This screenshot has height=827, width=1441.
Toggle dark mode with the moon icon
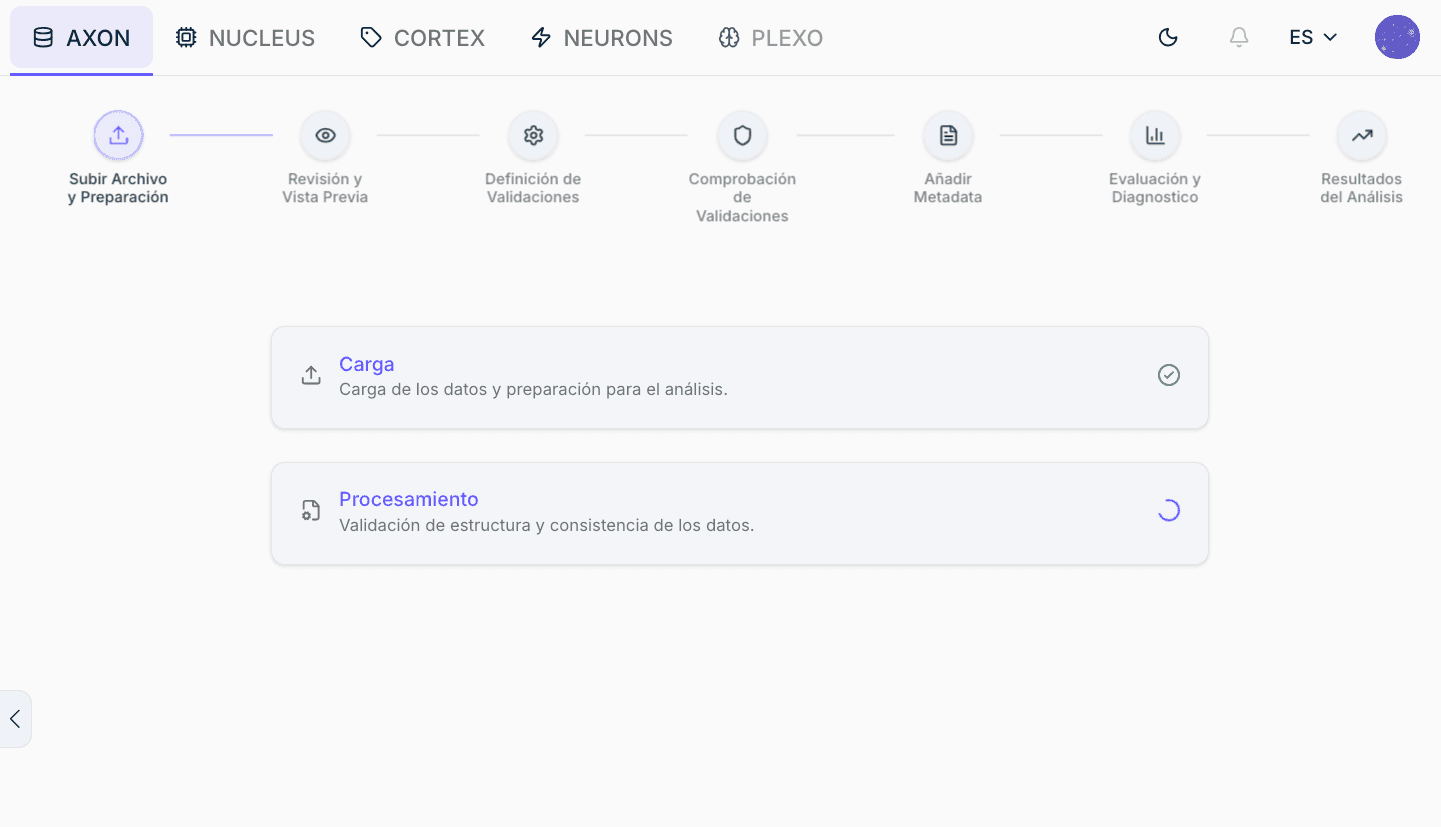click(x=1168, y=38)
